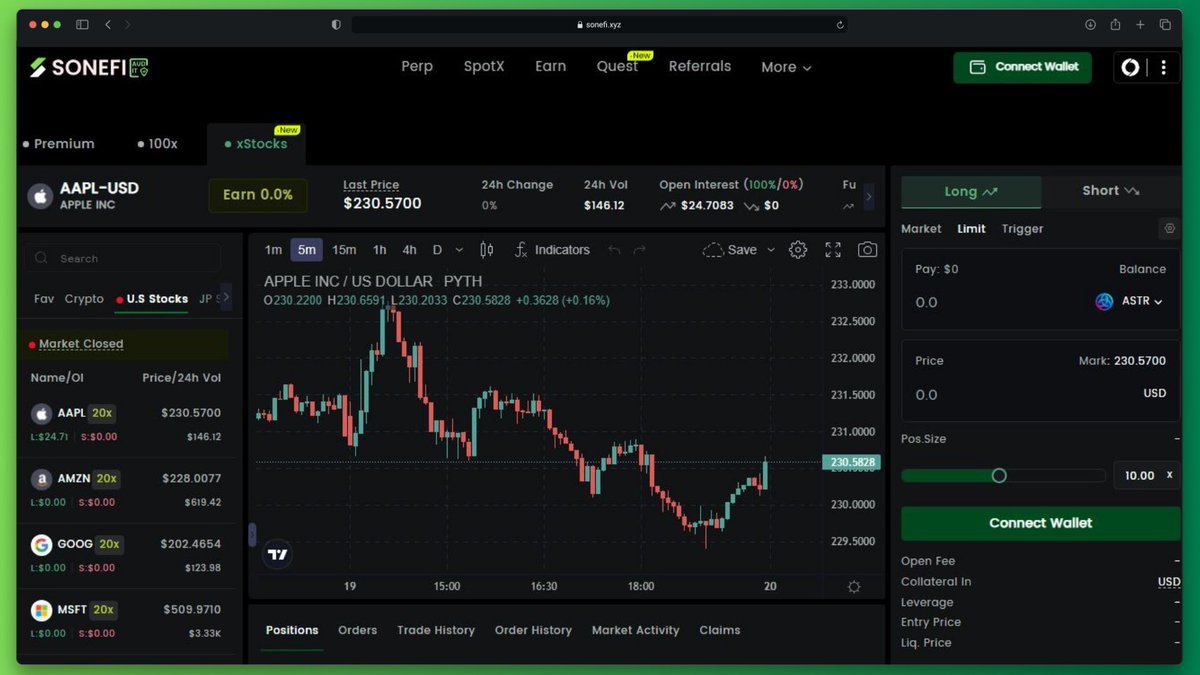Open Perp navigation item
This screenshot has height=675, width=1200.
[x=417, y=66]
